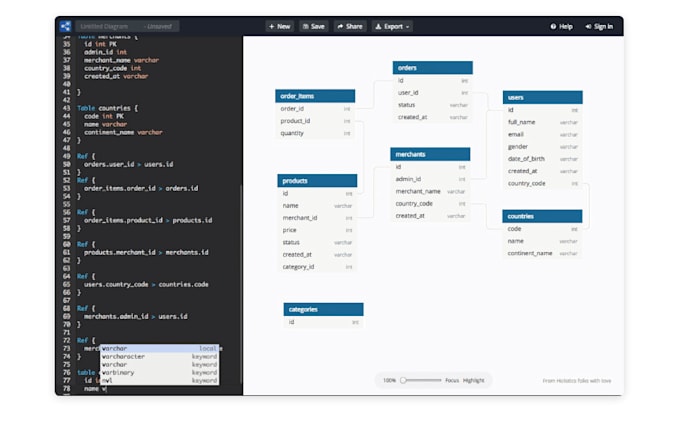Image resolution: width=680 pixels, height=422 pixels.
Task: Click quantity field in order_items table
Action: click(x=315, y=133)
